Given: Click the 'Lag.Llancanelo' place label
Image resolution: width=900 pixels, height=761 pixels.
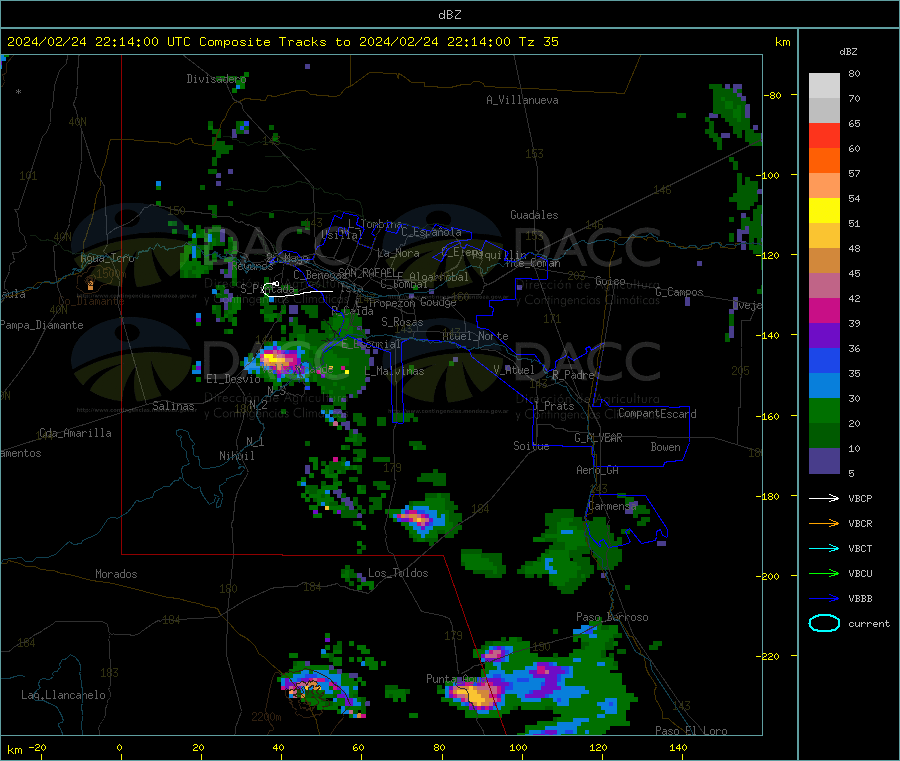Looking at the screenshot, I should [x=63, y=695].
